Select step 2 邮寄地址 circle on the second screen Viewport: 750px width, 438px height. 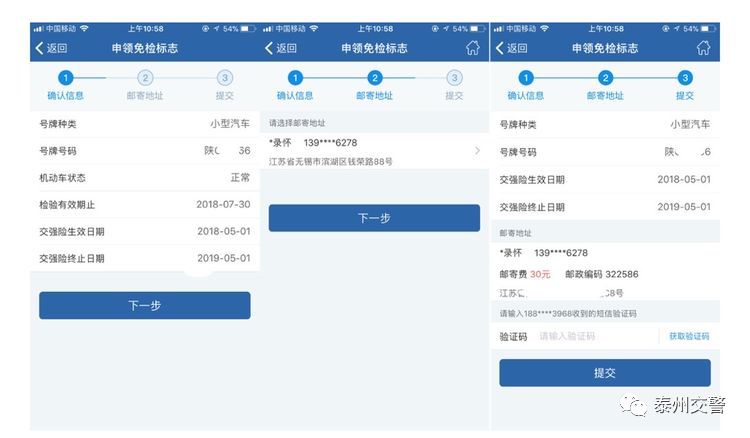375,77
